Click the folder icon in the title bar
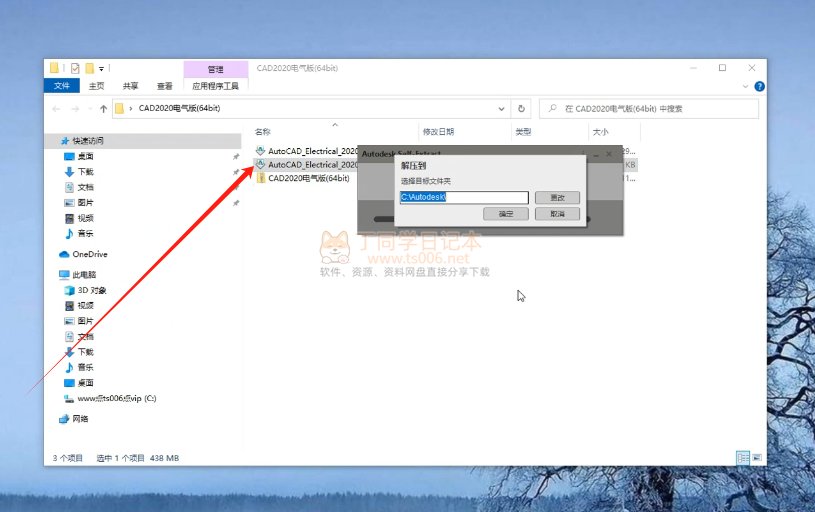The width and height of the screenshot is (815, 512). [x=54, y=68]
